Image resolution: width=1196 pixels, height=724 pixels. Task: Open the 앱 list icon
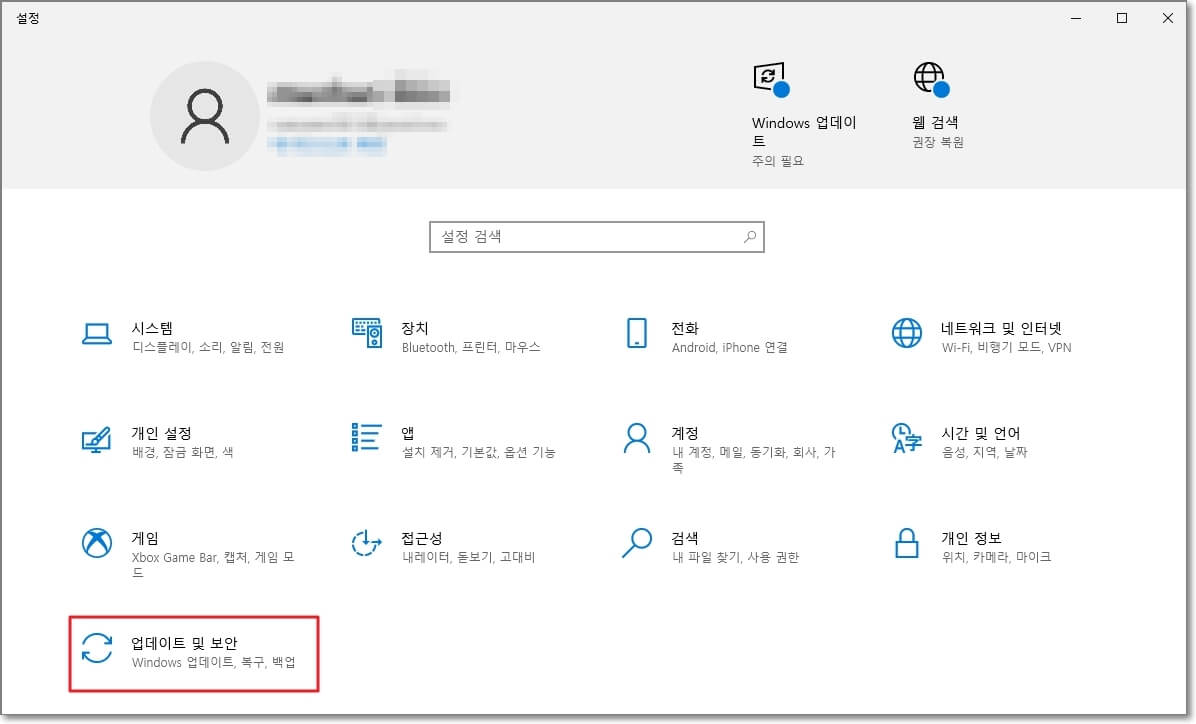[x=367, y=437]
